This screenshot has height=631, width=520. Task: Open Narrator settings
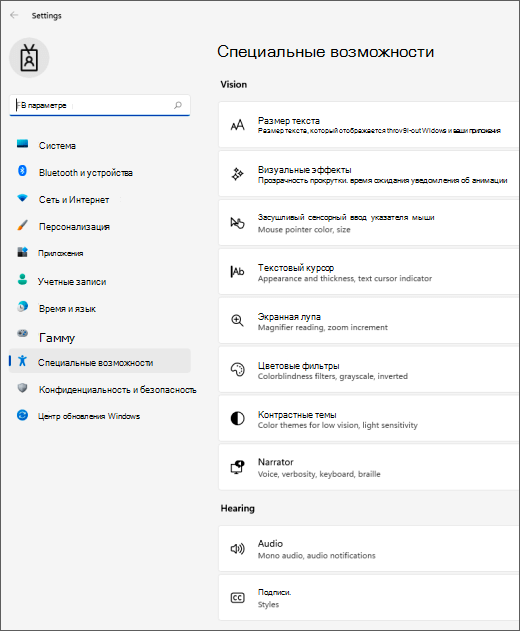click(x=368, y=467)
